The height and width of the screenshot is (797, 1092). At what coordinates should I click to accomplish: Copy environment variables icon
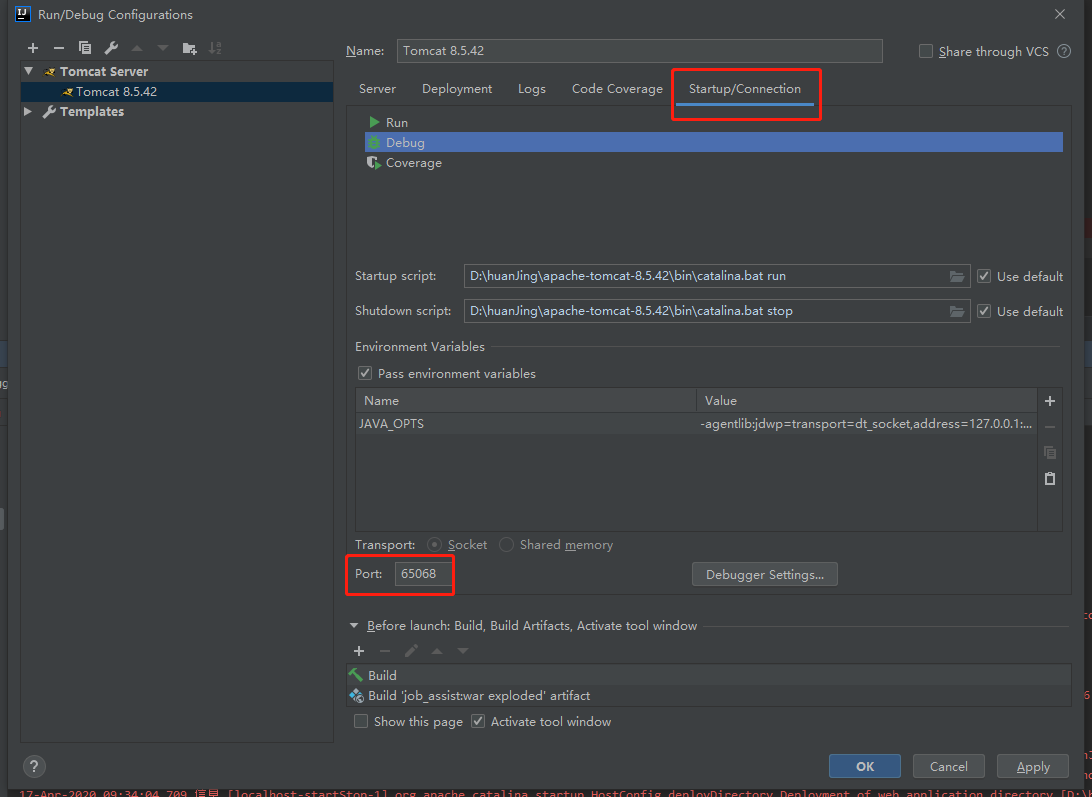1050,453
